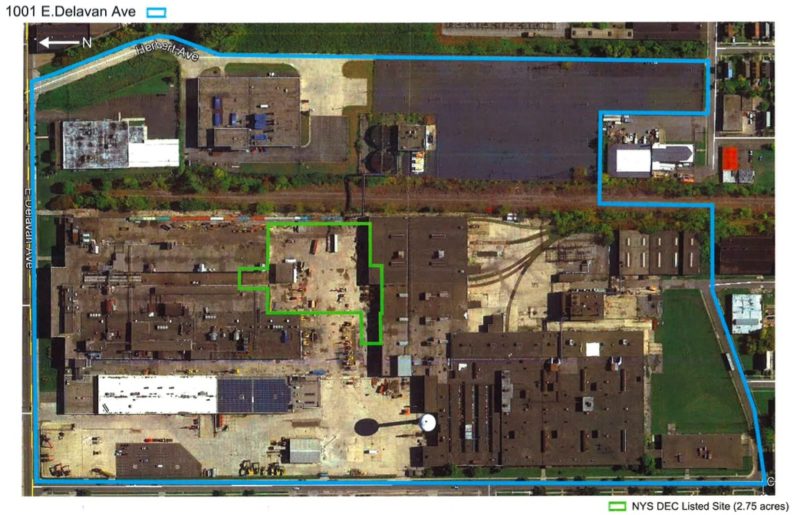
Task: Click the 'E Delavan Ave' vertical street label
Action: [x=29, y=227]
